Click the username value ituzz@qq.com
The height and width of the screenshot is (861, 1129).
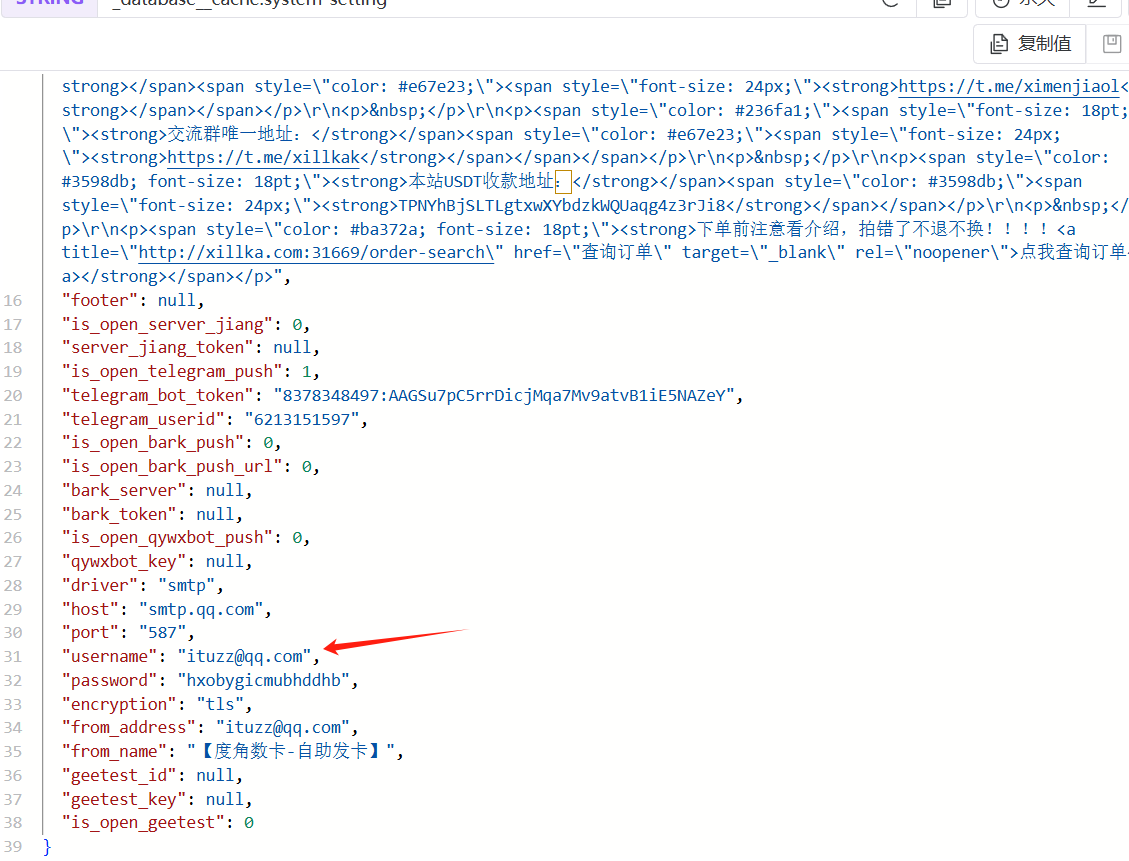(244, 657)
